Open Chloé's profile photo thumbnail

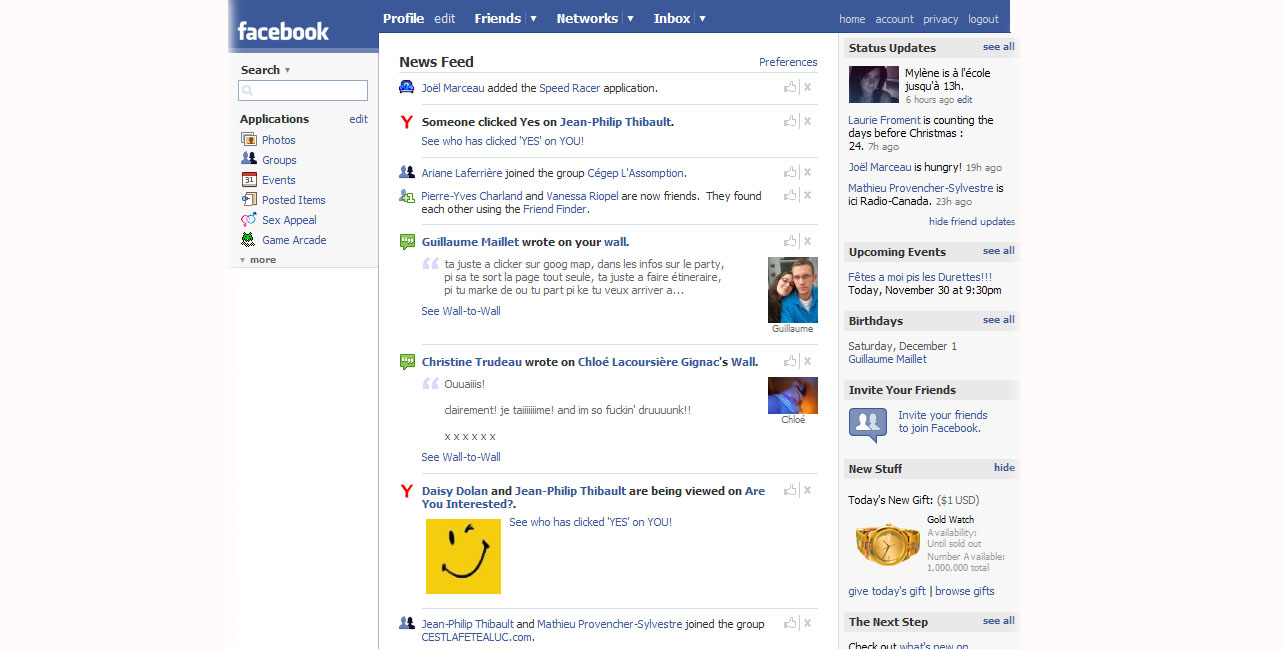[x=792, y=395]
